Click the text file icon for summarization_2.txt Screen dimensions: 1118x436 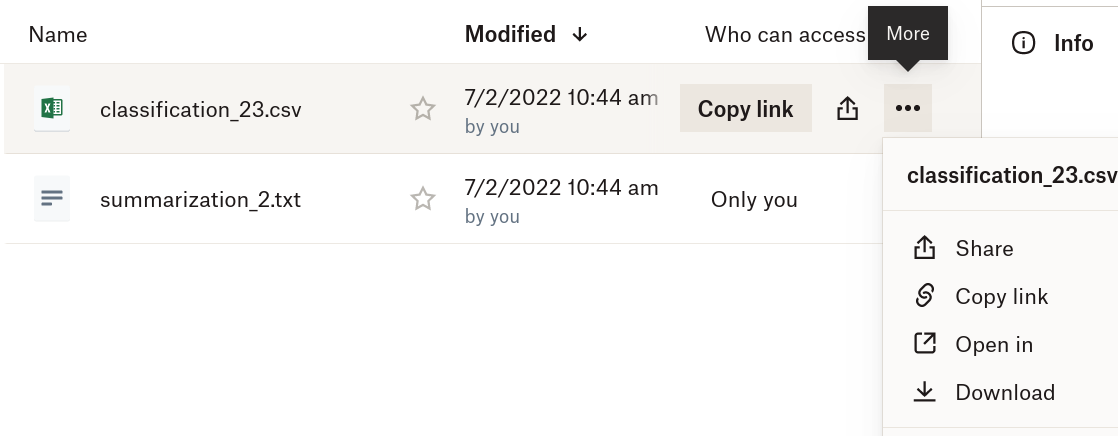51,199
